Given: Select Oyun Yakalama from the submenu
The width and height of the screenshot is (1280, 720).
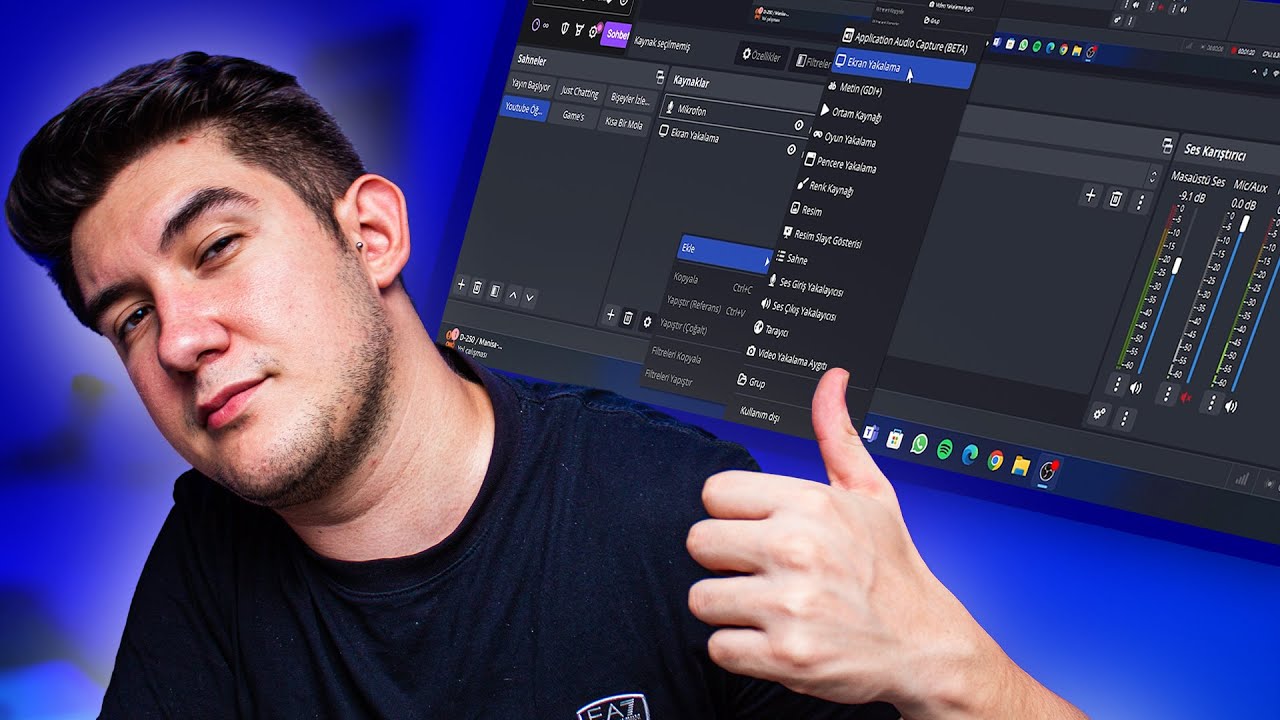Looking at the screenshot, I should pos(844,139).
